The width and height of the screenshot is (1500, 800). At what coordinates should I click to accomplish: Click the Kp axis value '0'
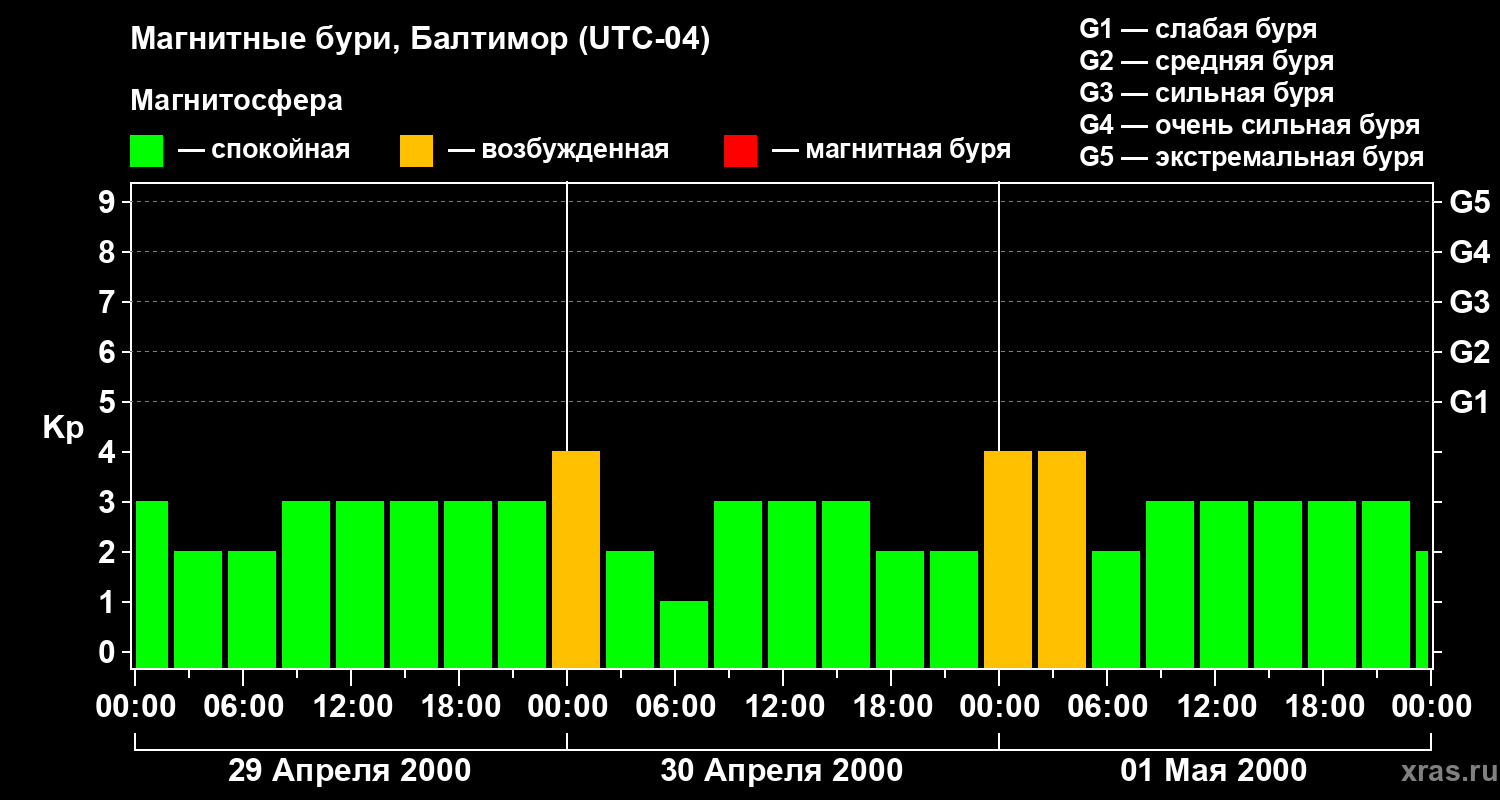[x=109, y=652]
